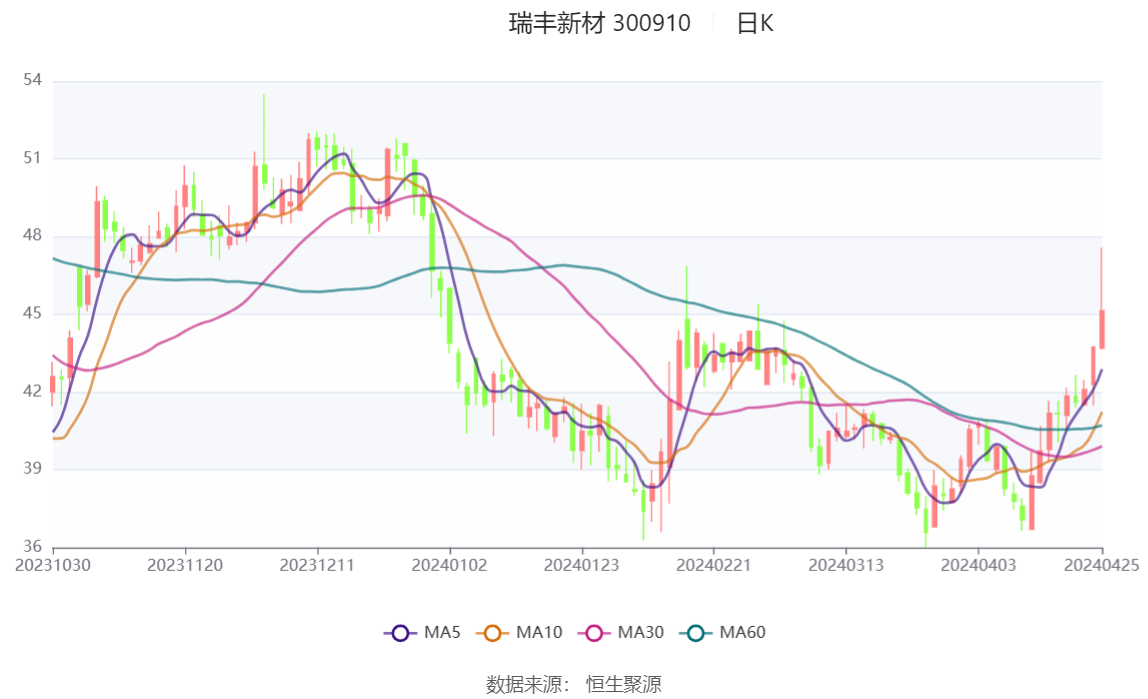
Task: Select the 20240102 date axis label
Action: (450, 566)
